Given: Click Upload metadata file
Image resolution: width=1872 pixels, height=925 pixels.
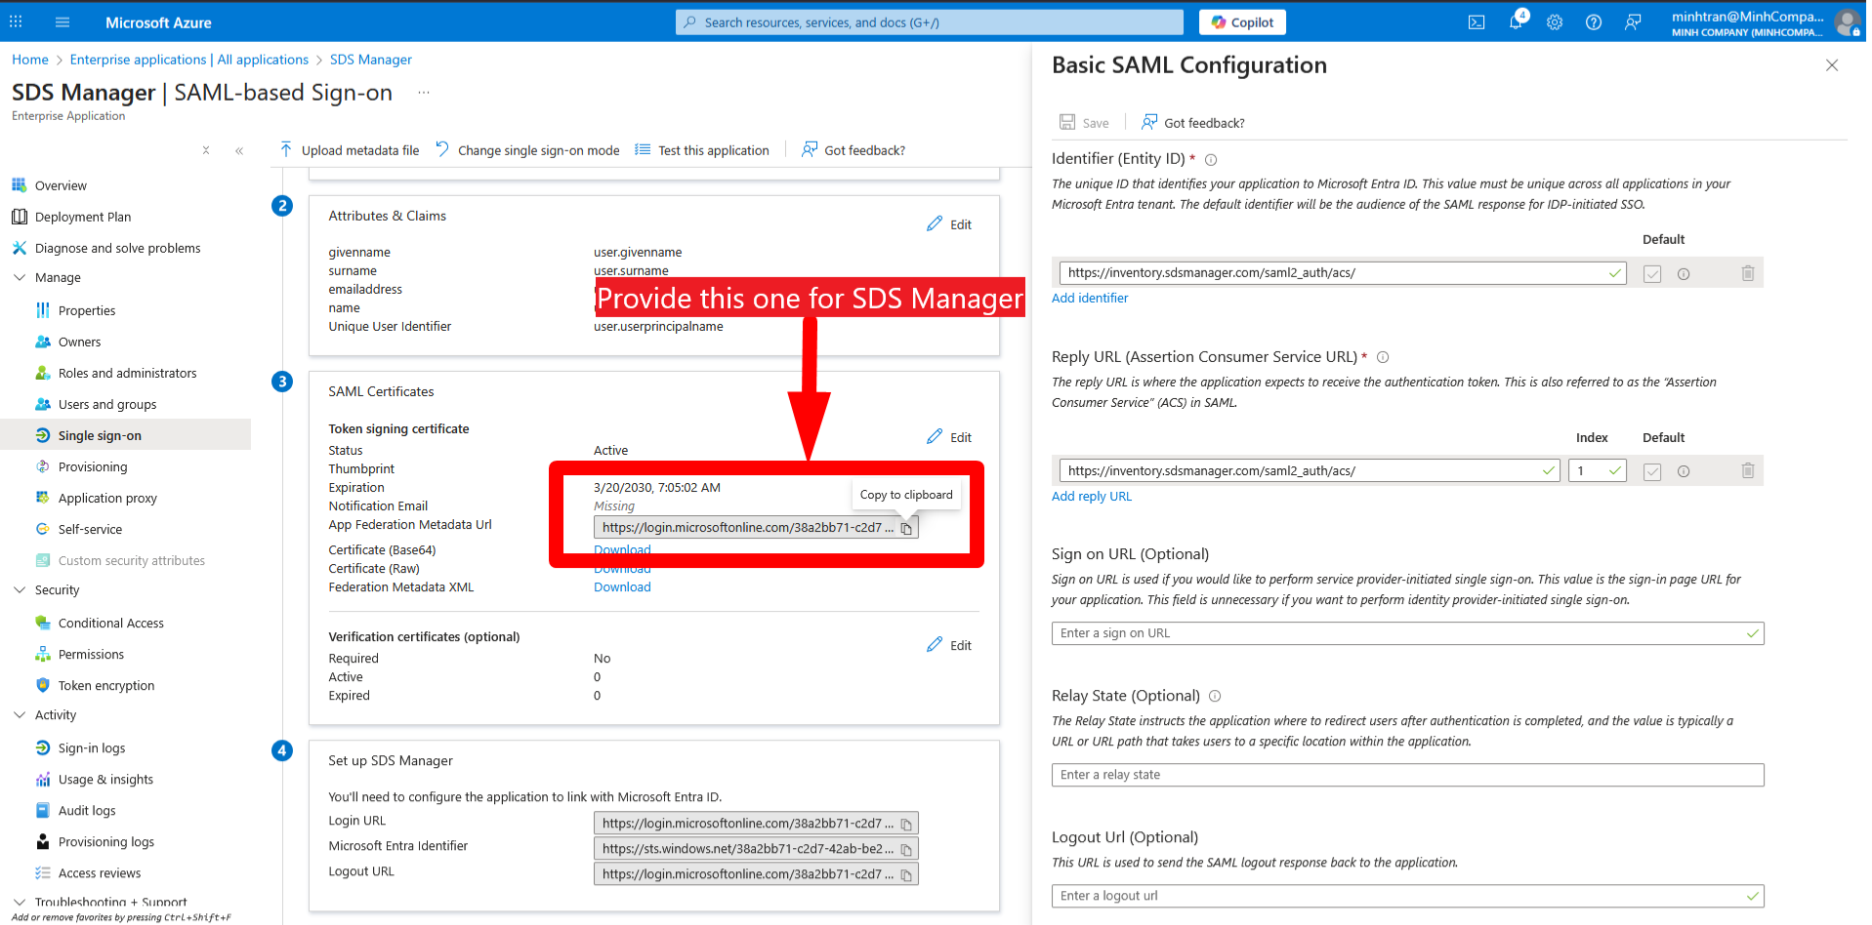Looking at the screenshot, I should click(x=349, y=150).
